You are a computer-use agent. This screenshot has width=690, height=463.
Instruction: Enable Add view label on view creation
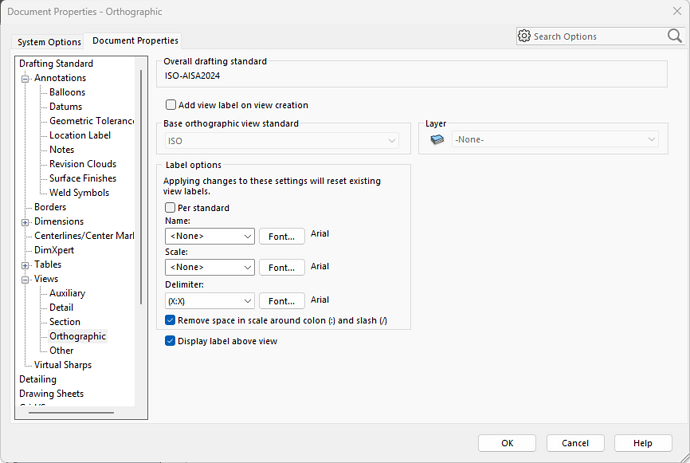(171, 105)
